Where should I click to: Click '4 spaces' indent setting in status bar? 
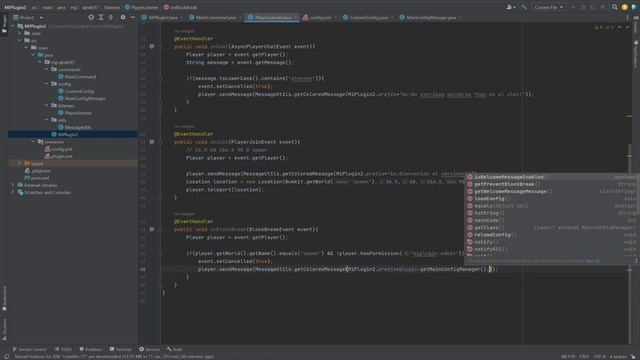[x=618, y=356]
